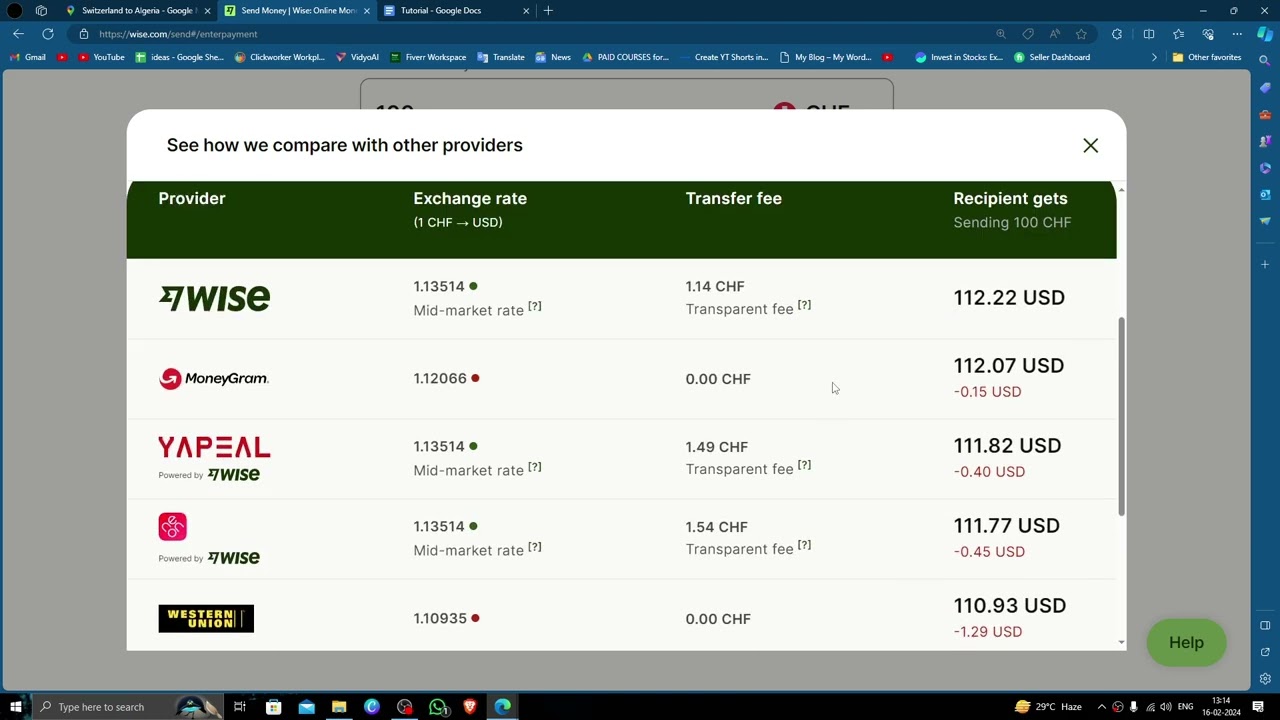This screenshot has height=720, width=1280.
Task: Open Fiverr Workspace bookmark
Action: tap(428, 57)
